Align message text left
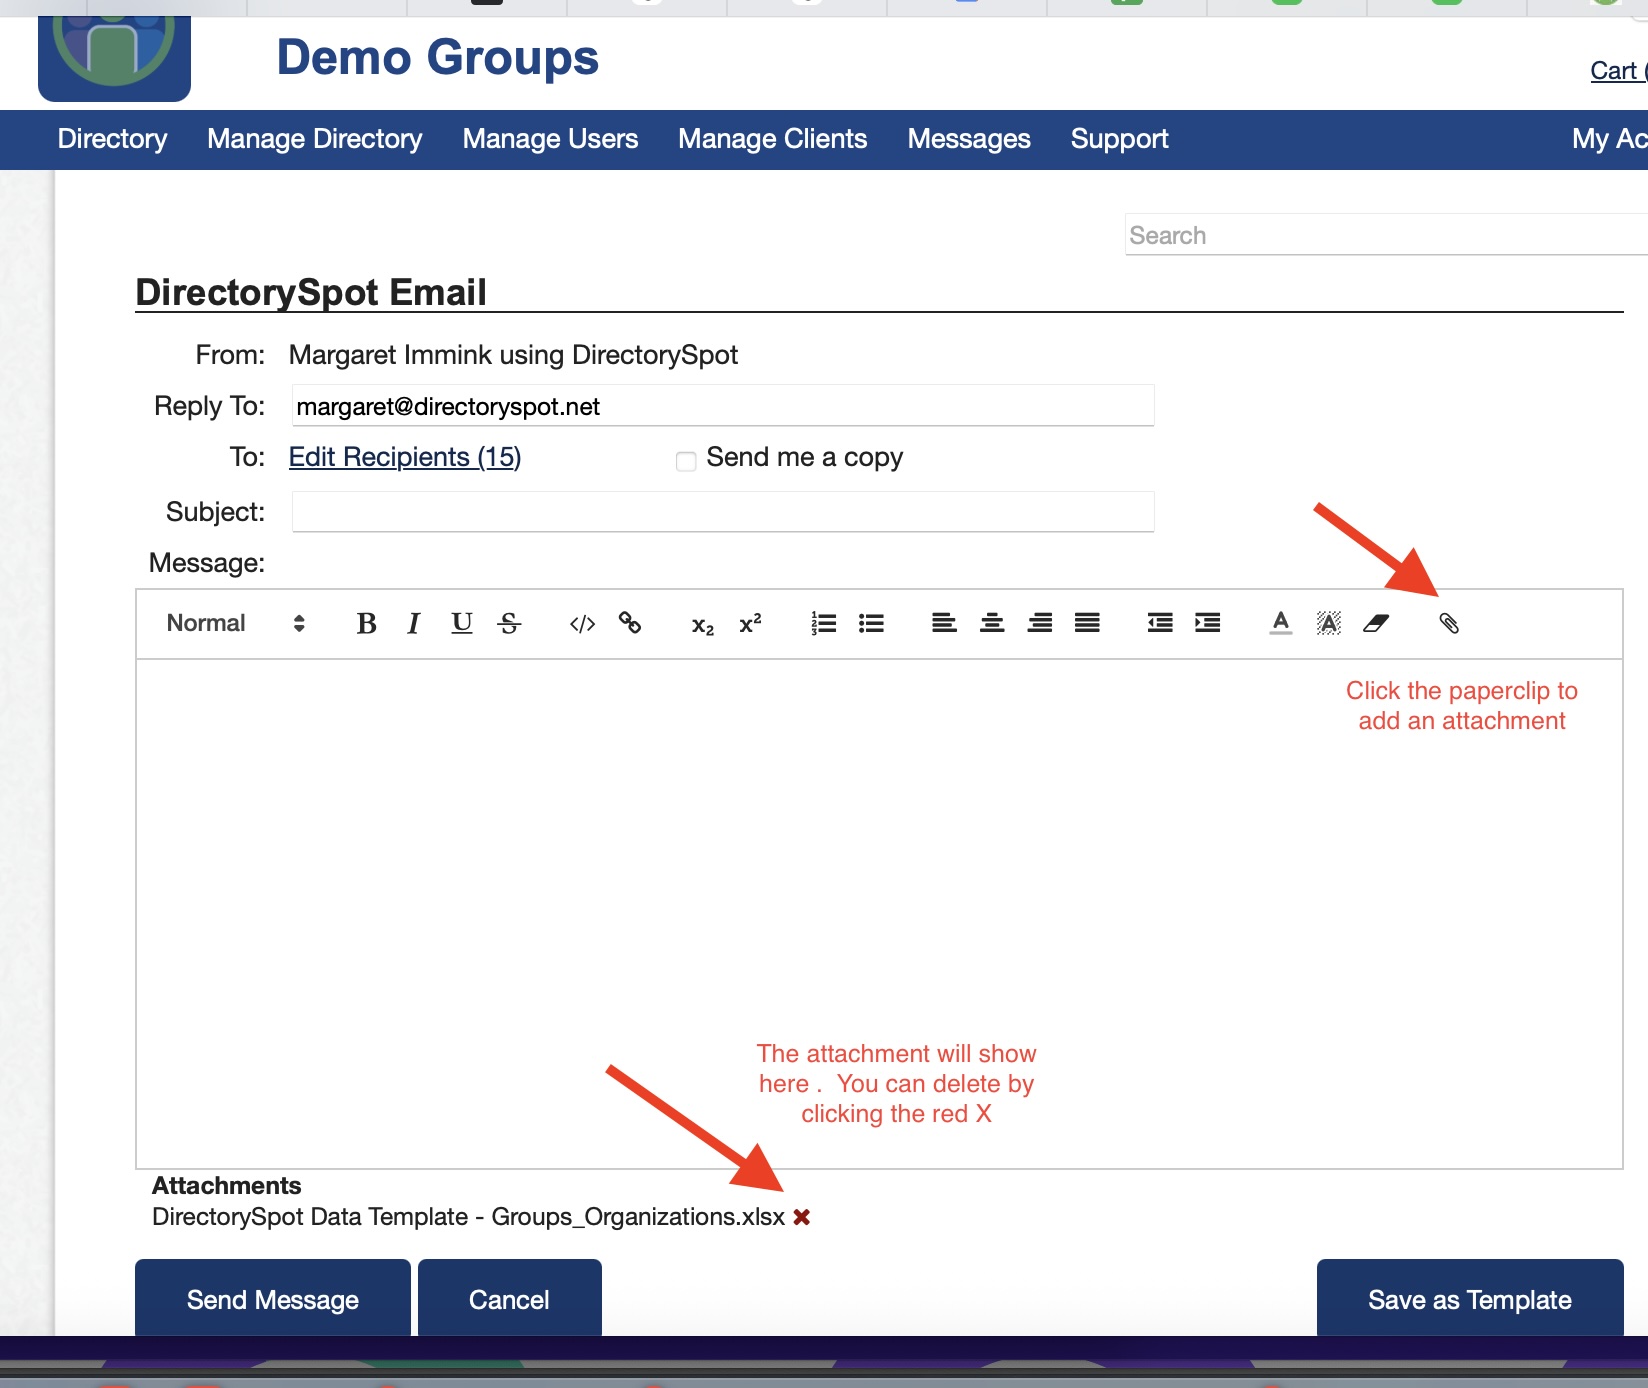The image size is (1648, 1388). pos(944,623)
